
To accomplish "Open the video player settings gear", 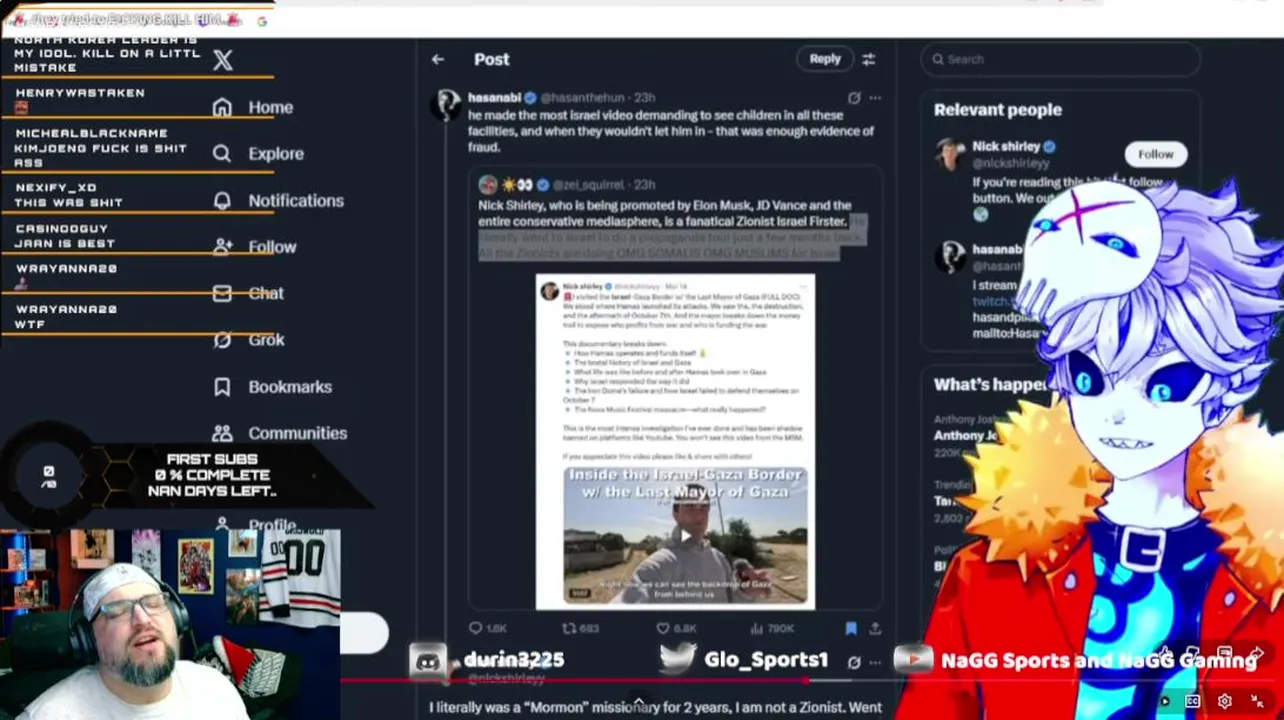I will [1224, 701].
